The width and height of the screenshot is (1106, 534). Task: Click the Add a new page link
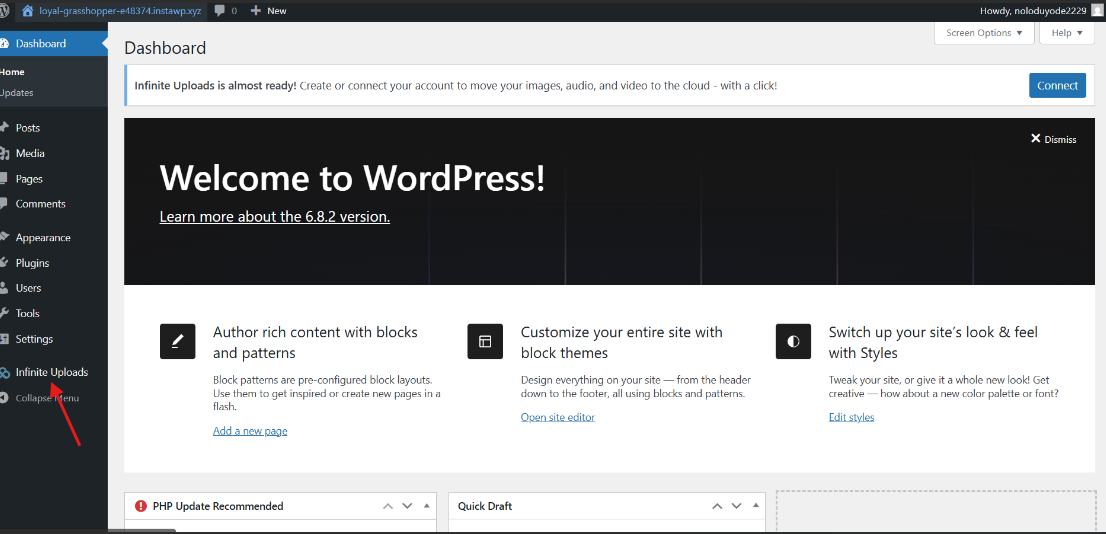coord(250,431)
